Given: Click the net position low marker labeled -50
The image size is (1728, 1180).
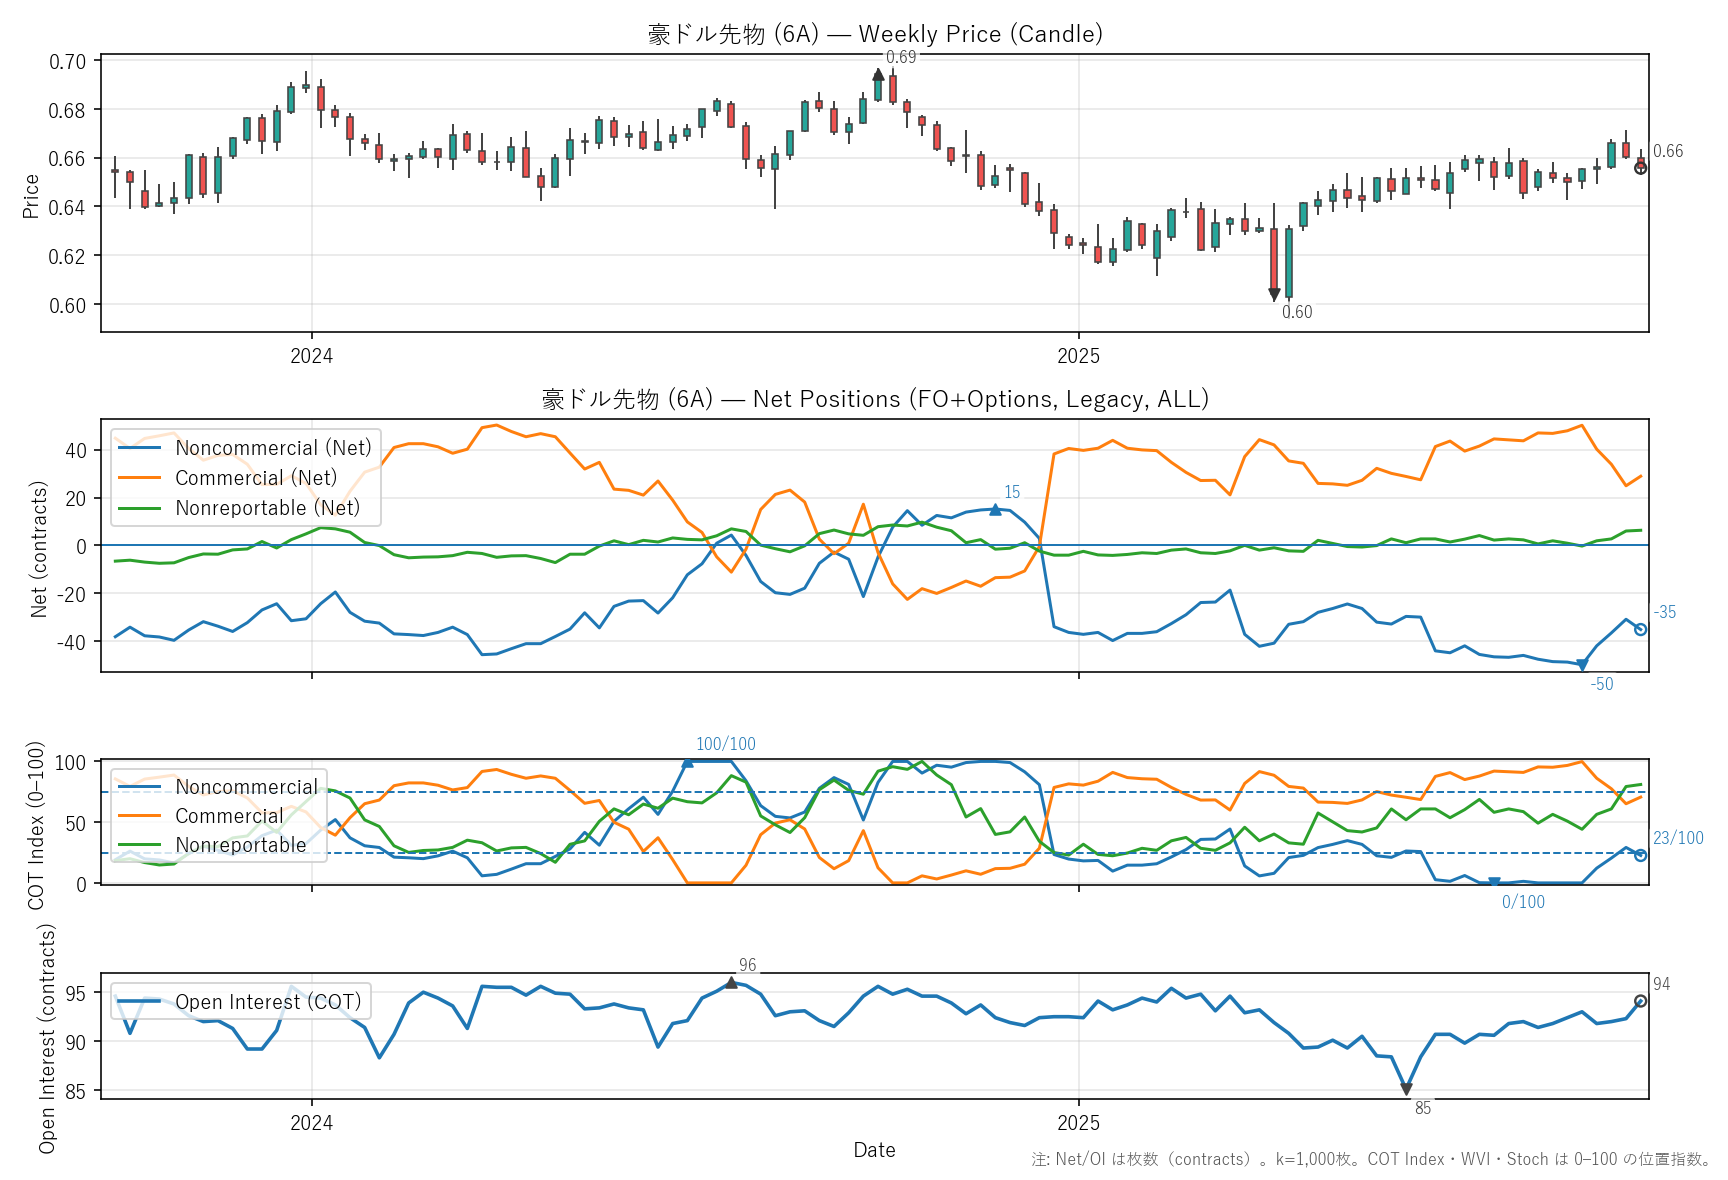Looking at the screenshot, I should [x=1582, y=665].
